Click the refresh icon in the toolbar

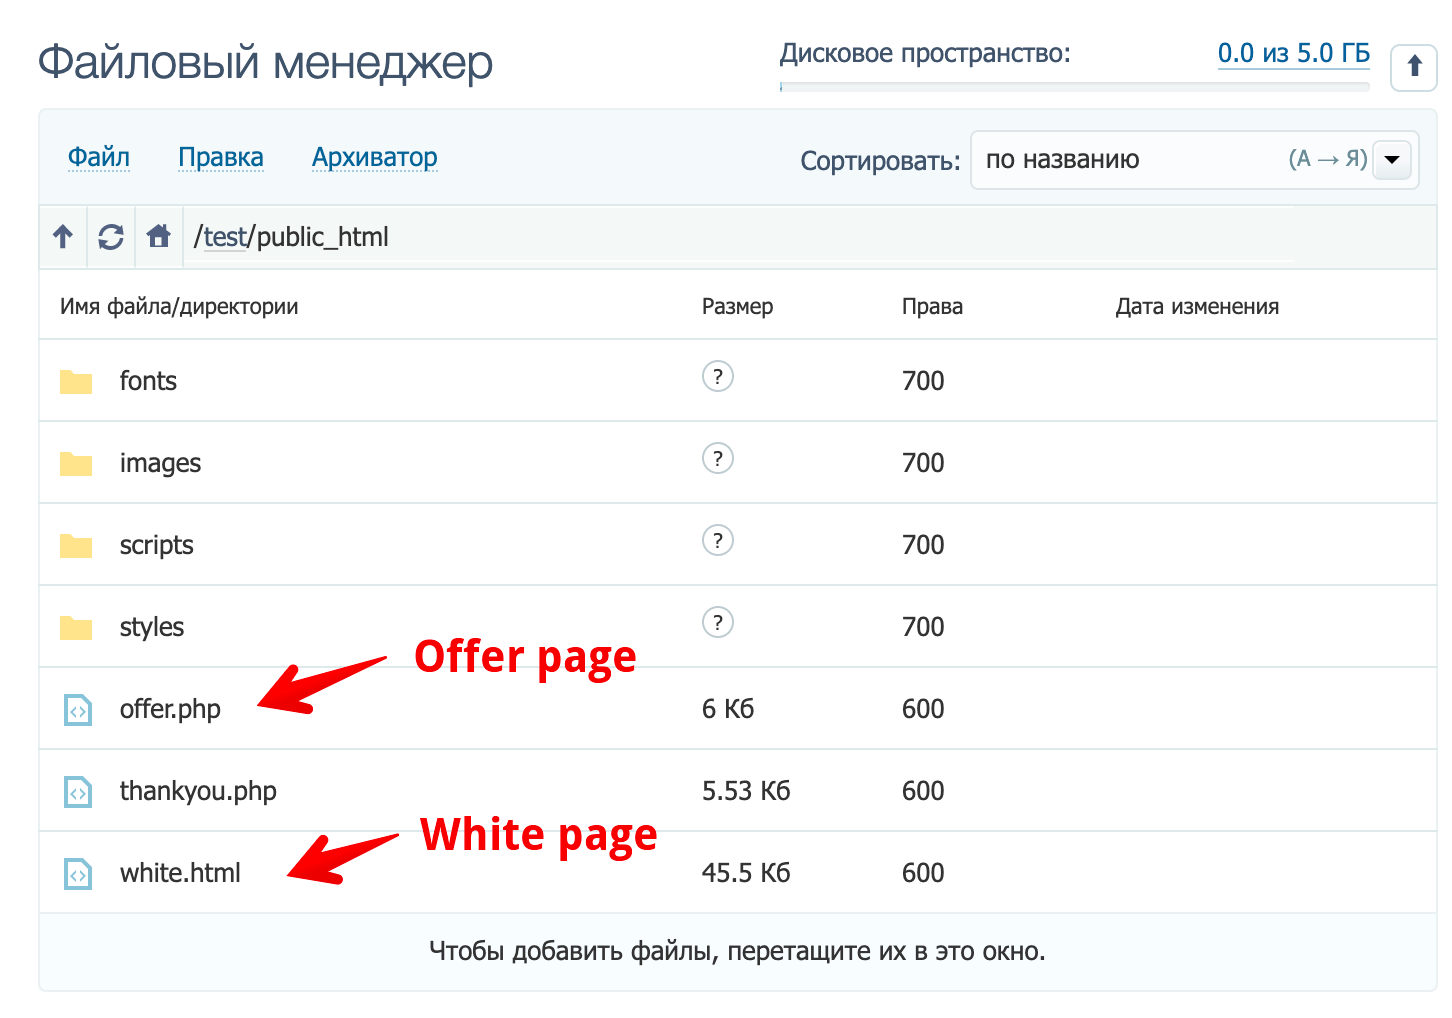click(x=110, y=236)
